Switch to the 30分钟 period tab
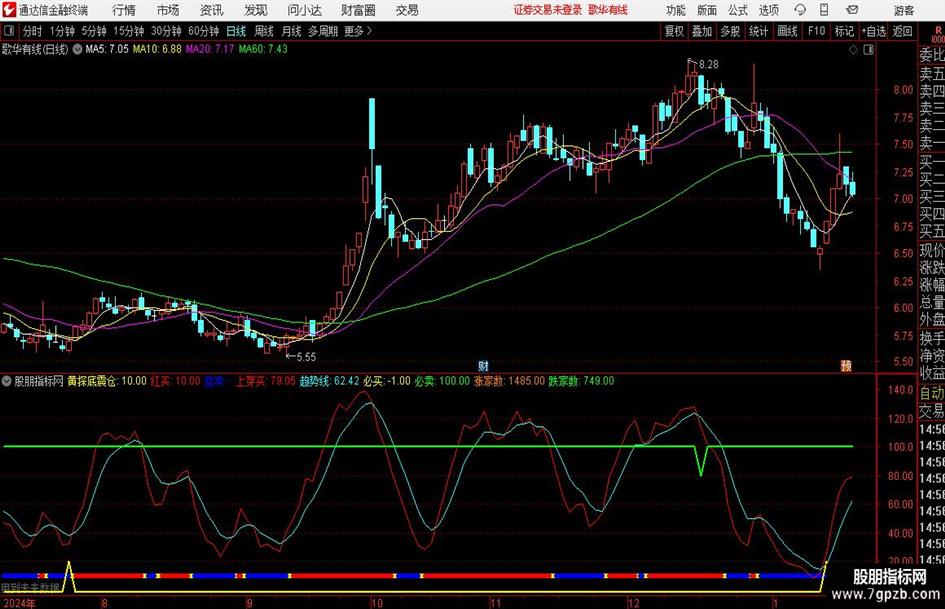Viewport: 945px width, 609px height. click(166, 31)
